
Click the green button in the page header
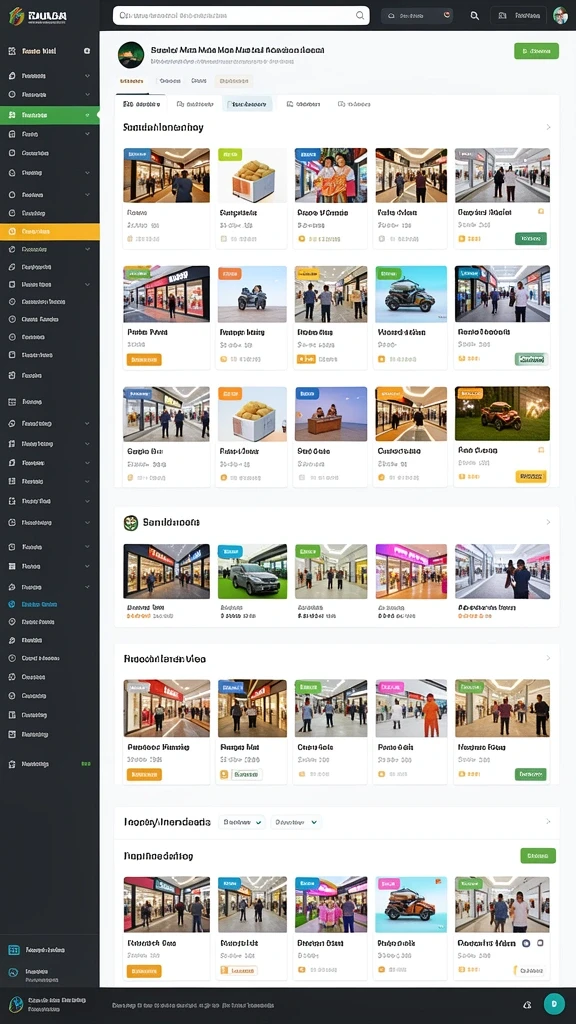pos(536,51)
